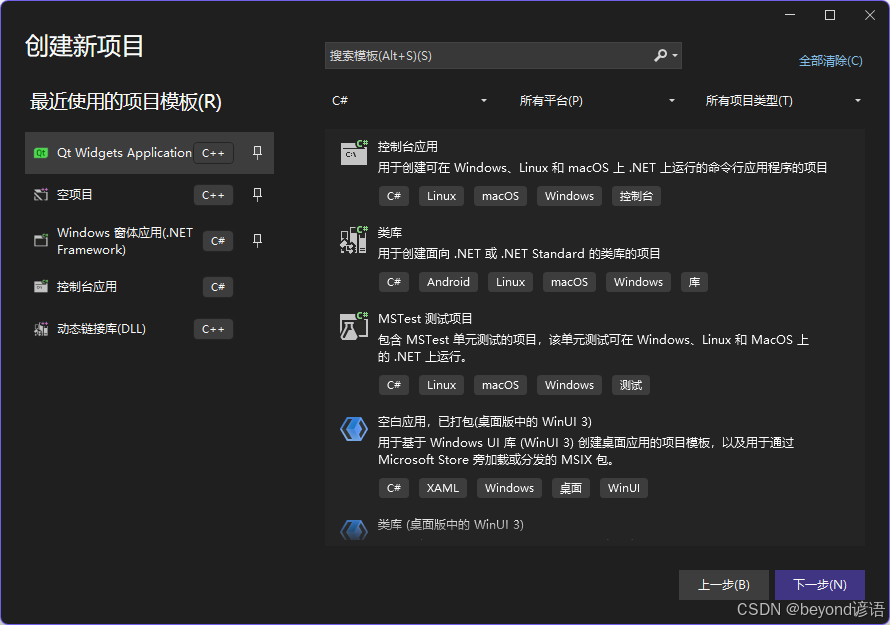Click the search magnifier icon
The image size is (890, 625).
660,56
